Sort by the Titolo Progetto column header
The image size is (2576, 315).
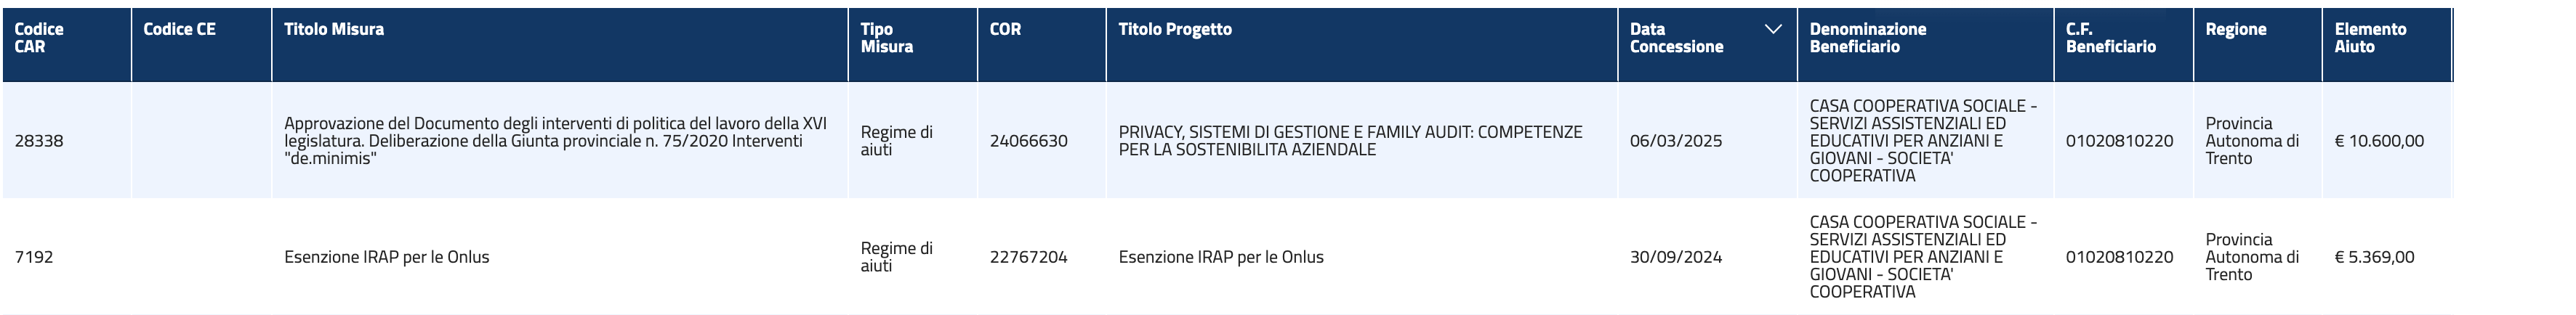(1362, 44)
